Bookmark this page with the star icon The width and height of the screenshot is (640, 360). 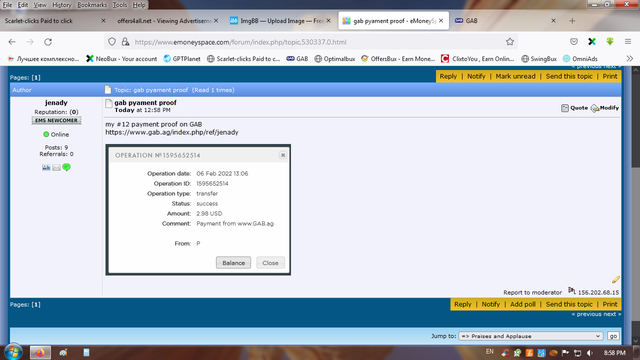[x=510, y=42]
